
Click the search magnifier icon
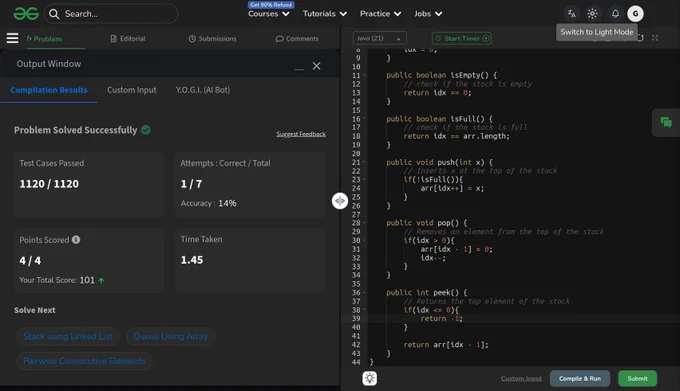coord(54,14)
